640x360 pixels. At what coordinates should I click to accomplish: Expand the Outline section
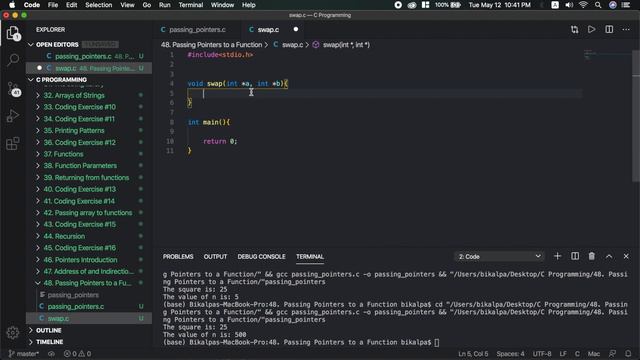[48, 330]
